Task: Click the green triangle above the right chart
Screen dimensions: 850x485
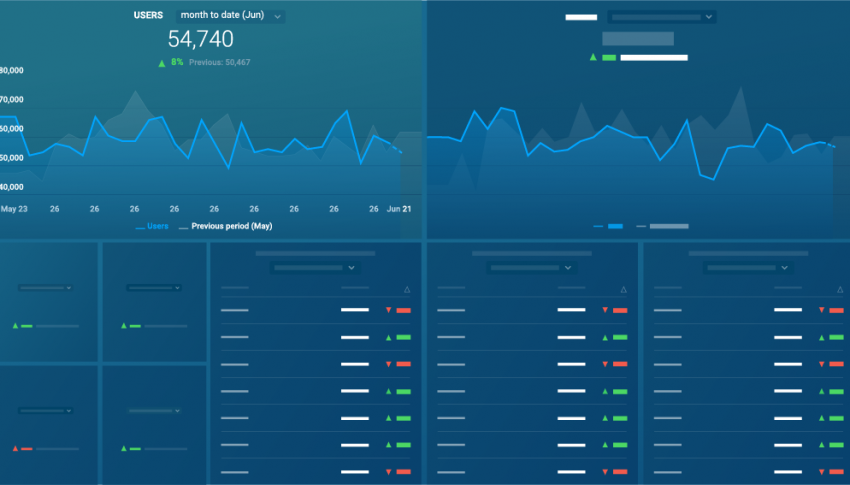Action: (593, 57)
